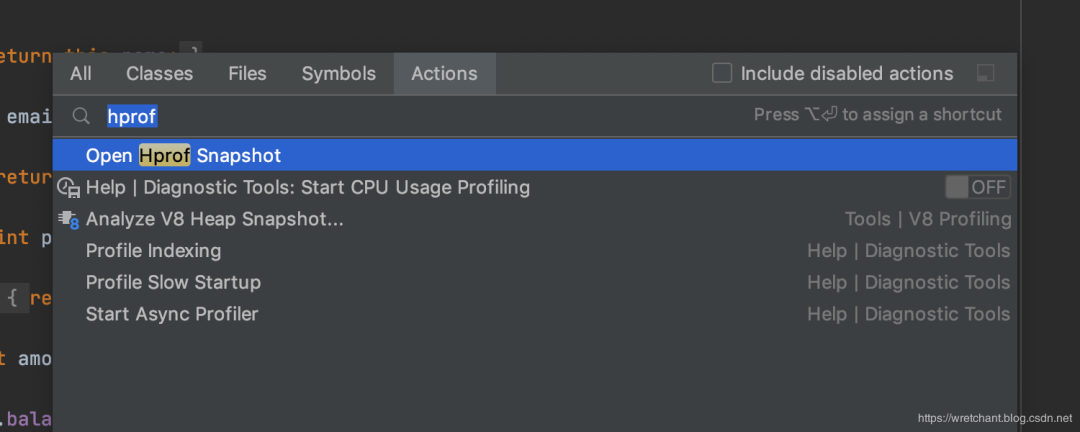Switch to the Classes tab
The width and height of the screenshot is (1080, 432).
coord(160,74)
